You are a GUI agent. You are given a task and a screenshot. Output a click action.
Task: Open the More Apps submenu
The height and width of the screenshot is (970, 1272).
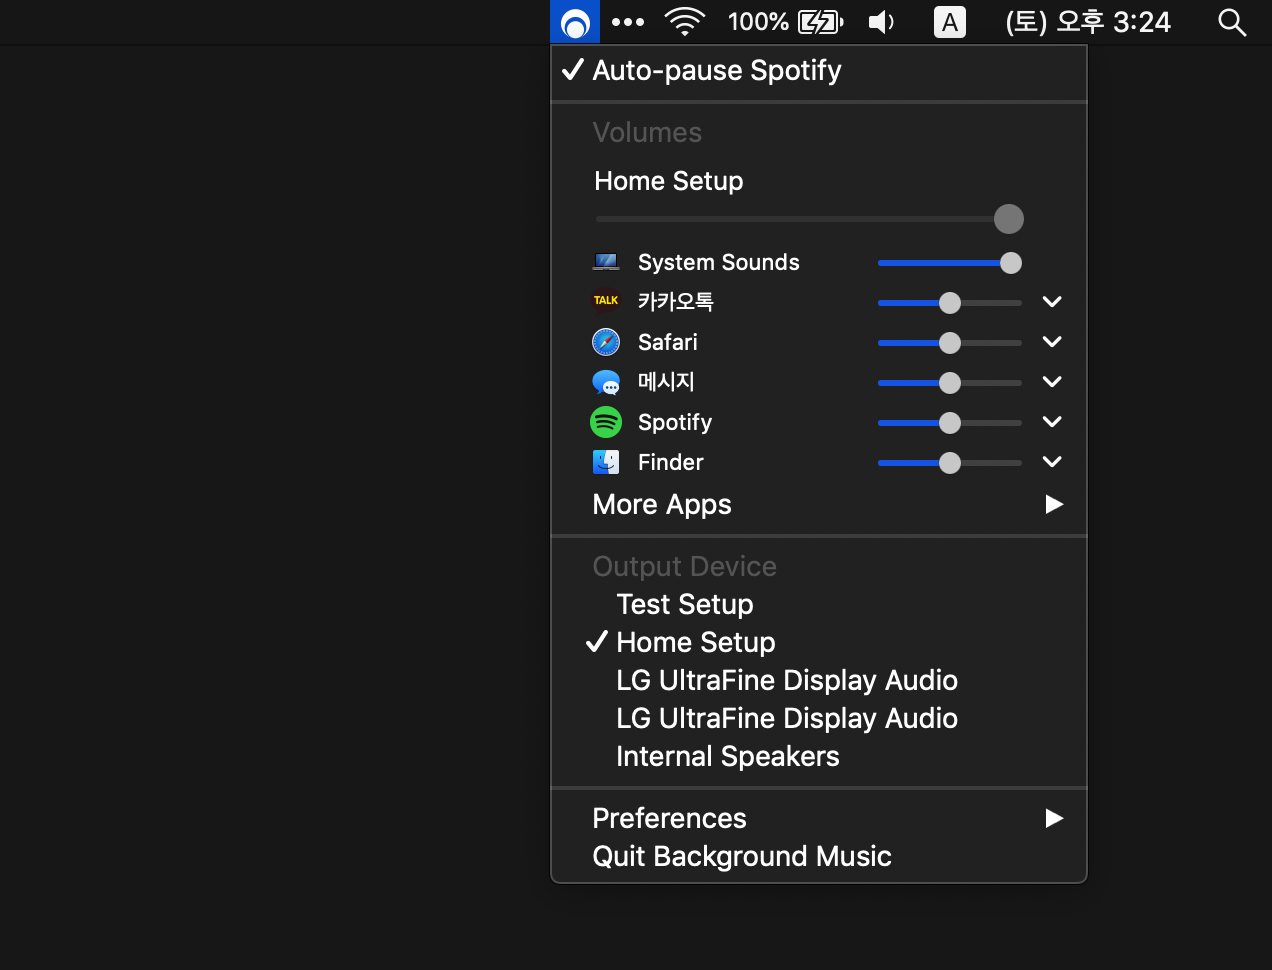click(819, 504)
